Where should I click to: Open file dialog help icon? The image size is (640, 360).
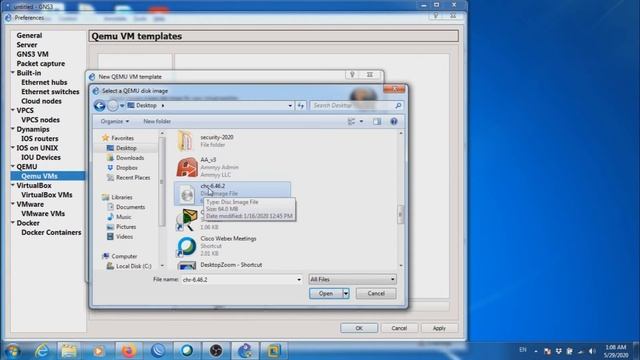pyautogui.click(x=393, y=122)
